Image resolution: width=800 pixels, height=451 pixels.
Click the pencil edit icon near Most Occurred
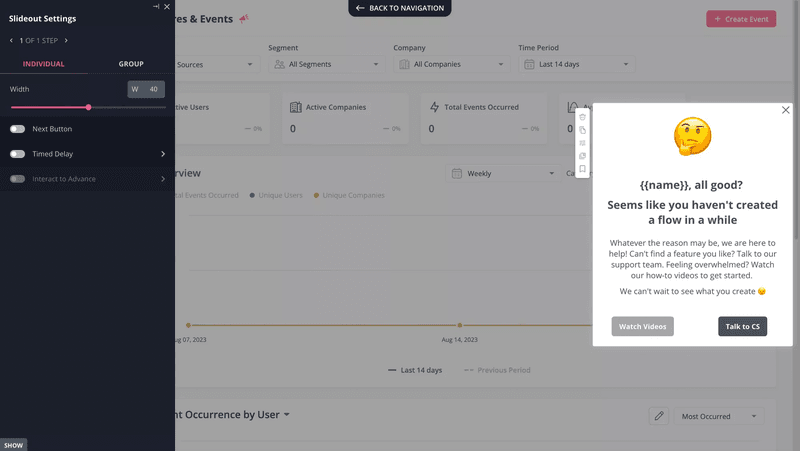pyautogui.click(x=659, y=416)
